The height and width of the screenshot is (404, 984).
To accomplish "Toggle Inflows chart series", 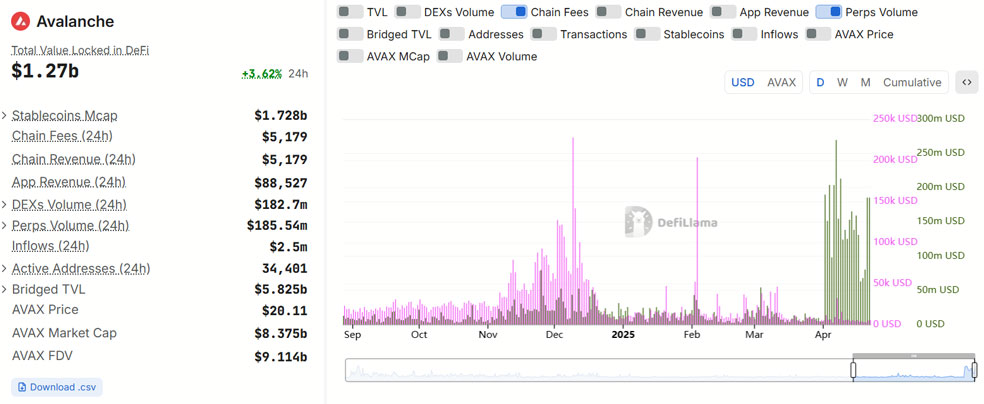I will coord(744,35).
